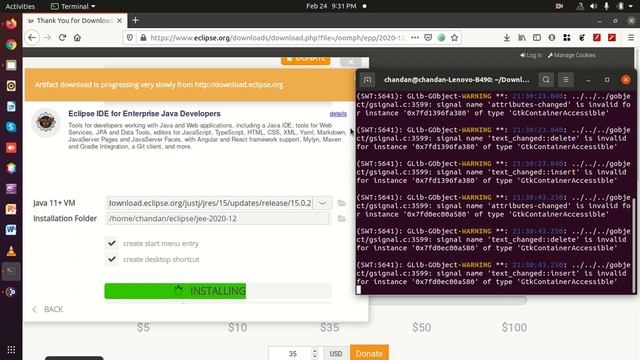Go to Firefox home page

pyautogui.click(x=77, y=38)
